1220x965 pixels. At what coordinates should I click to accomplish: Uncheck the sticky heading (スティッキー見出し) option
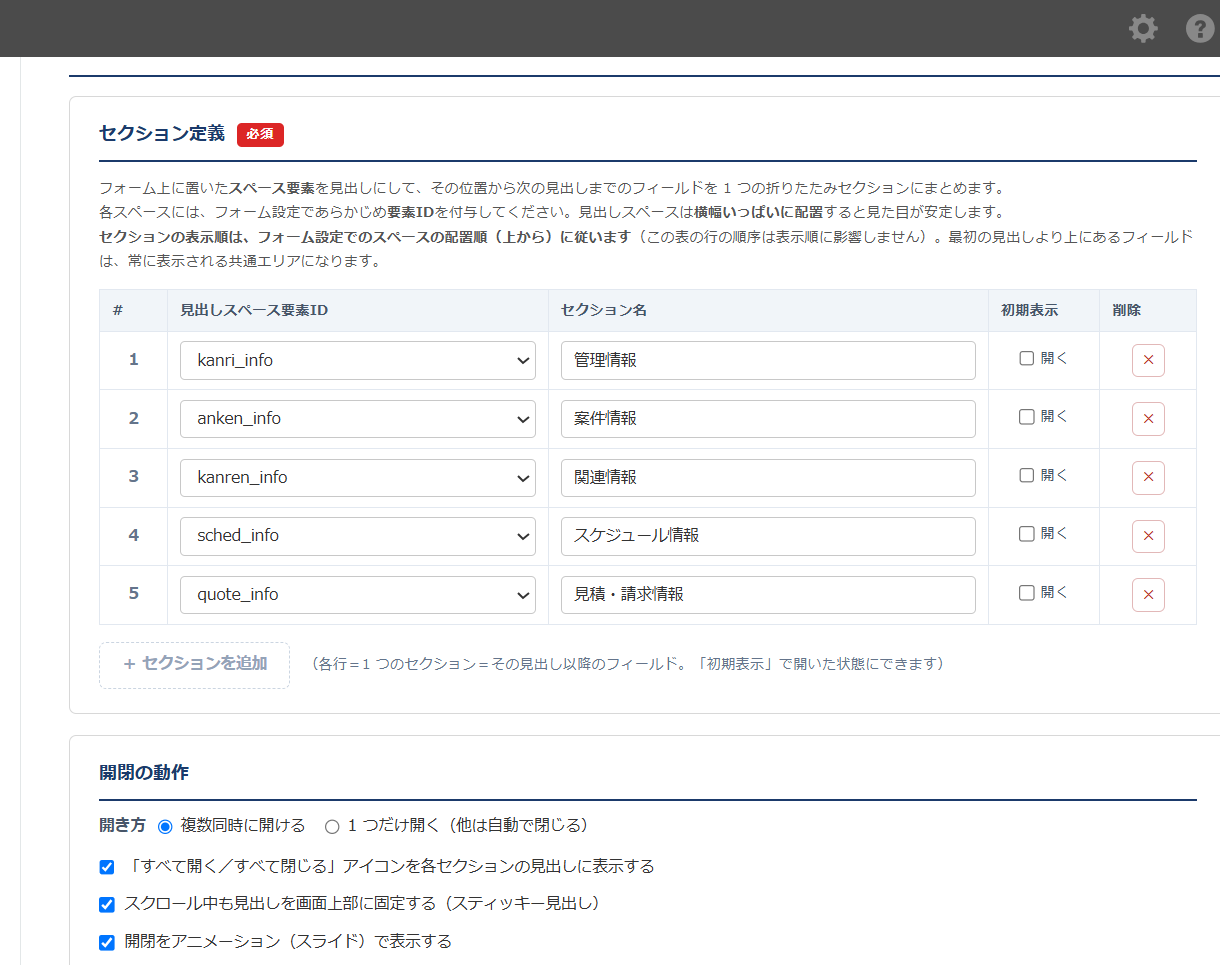(x=107, y=905)
